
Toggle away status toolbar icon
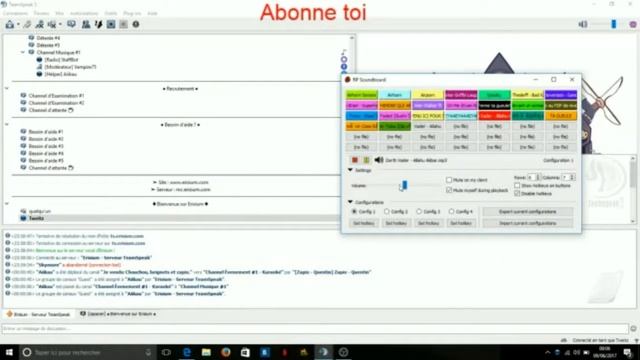coord(40,24)
